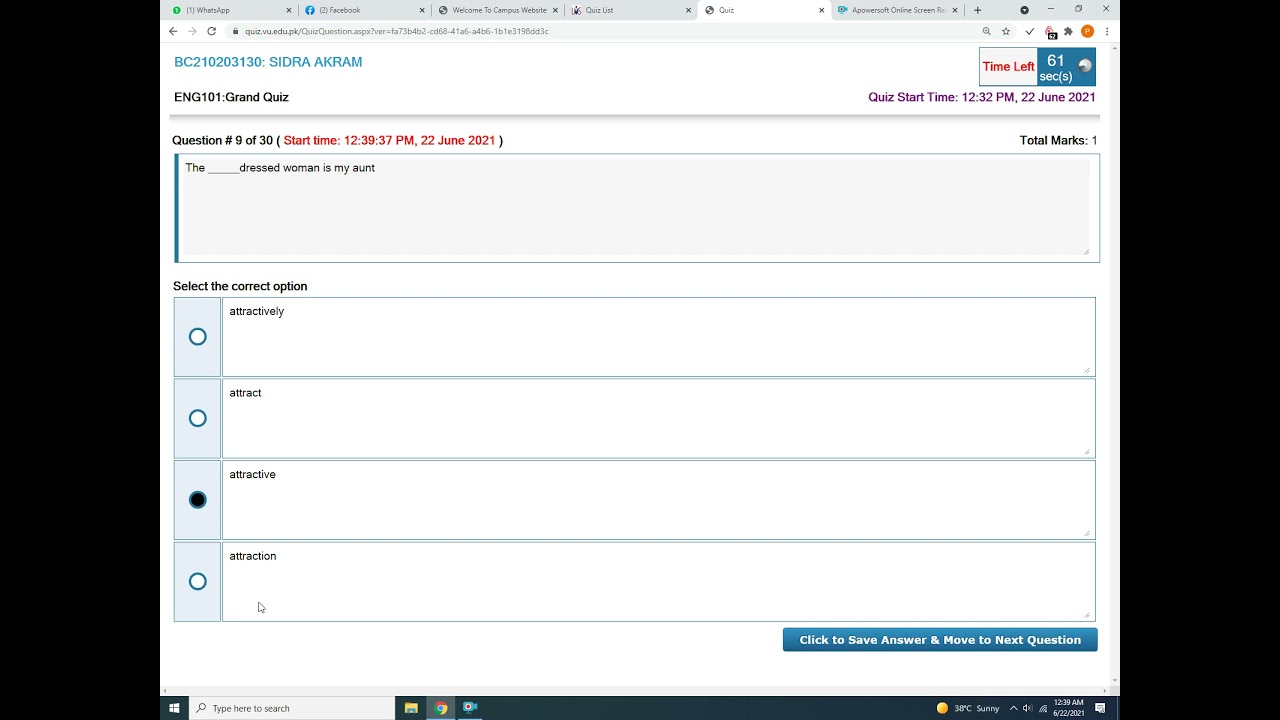Open the notification center icon
The image size is (1280, 720).
[1100, 708]
